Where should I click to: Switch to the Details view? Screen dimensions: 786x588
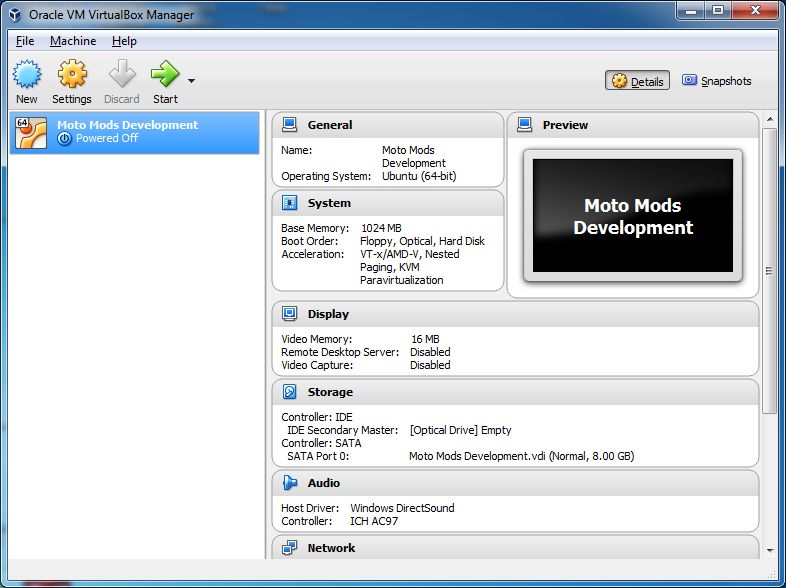[637, 81]
